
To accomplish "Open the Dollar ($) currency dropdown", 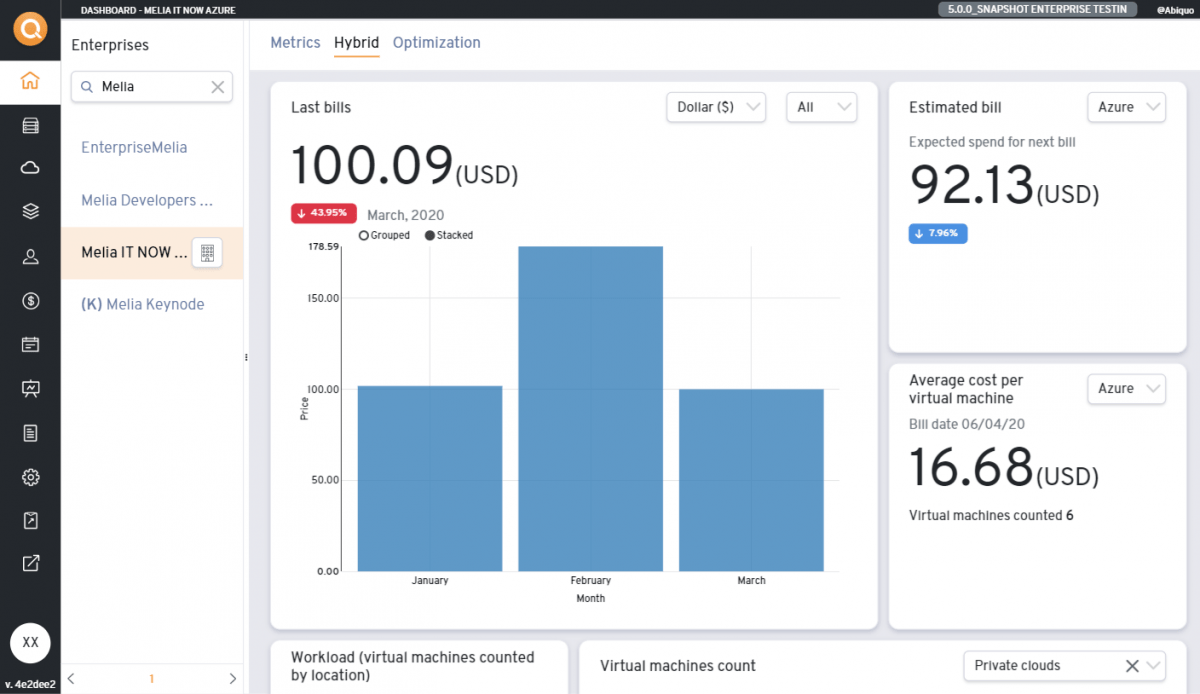I will 715,107.
